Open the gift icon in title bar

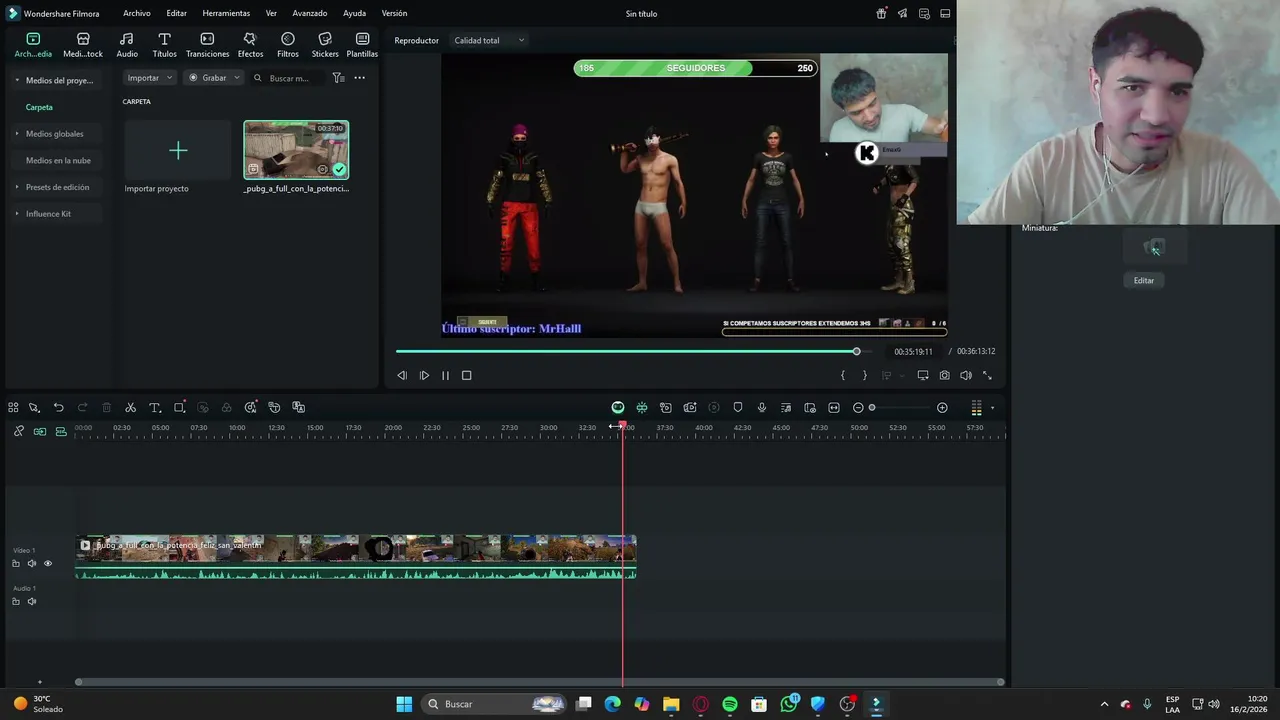[881, 14]
